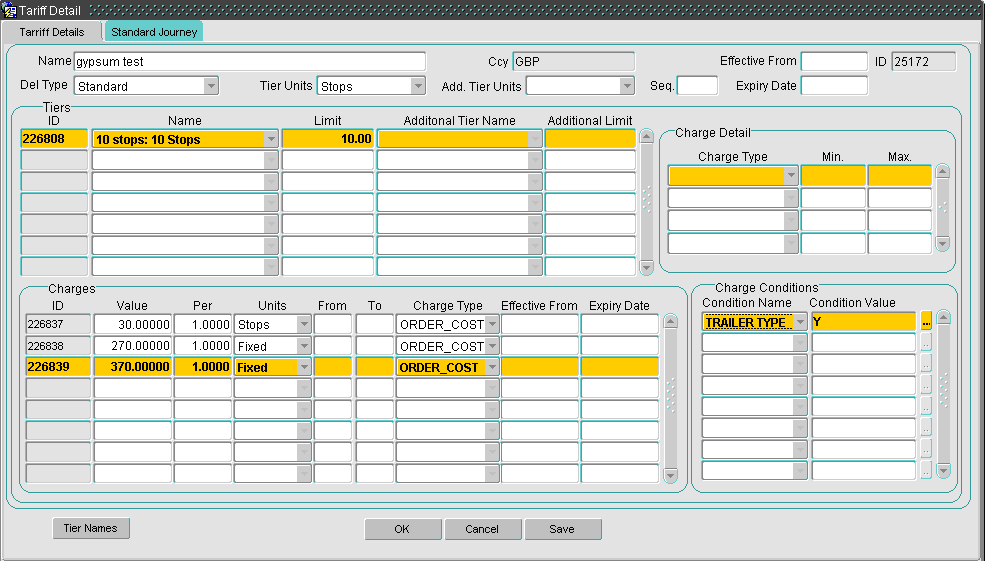985x561 pixels.
Task: Click ellipsis lookup button in second condition row
Action: (x=926, y=343)
